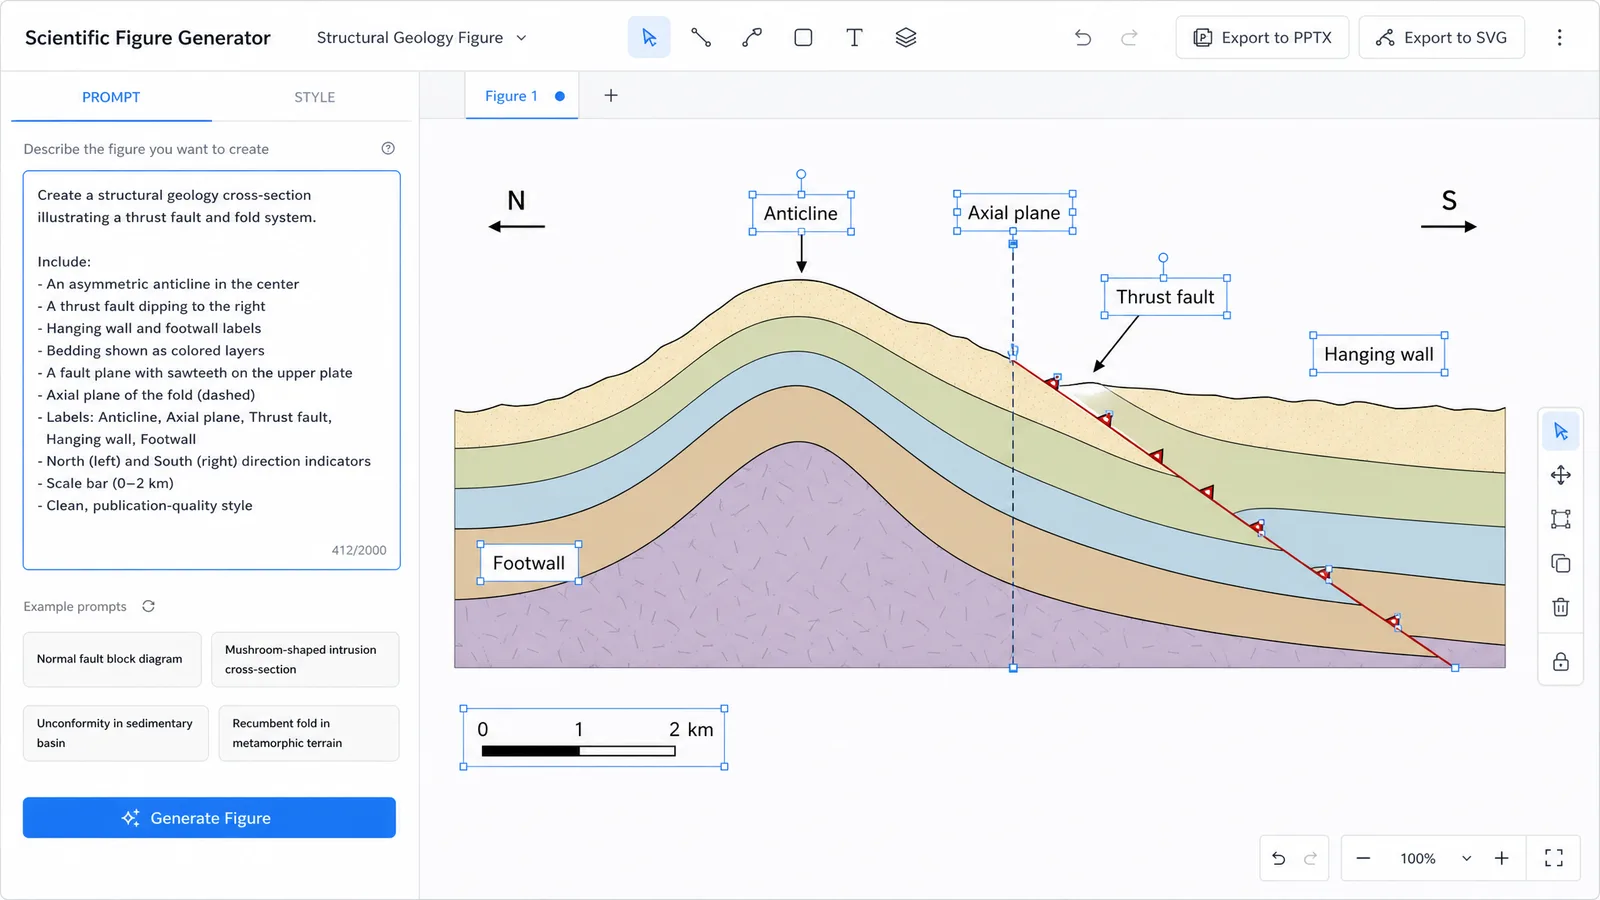The width and height of the screenshot is (1600, 900).
Task: Toggle the lock icon in sidebar
Action: (x=1561, y=662)
